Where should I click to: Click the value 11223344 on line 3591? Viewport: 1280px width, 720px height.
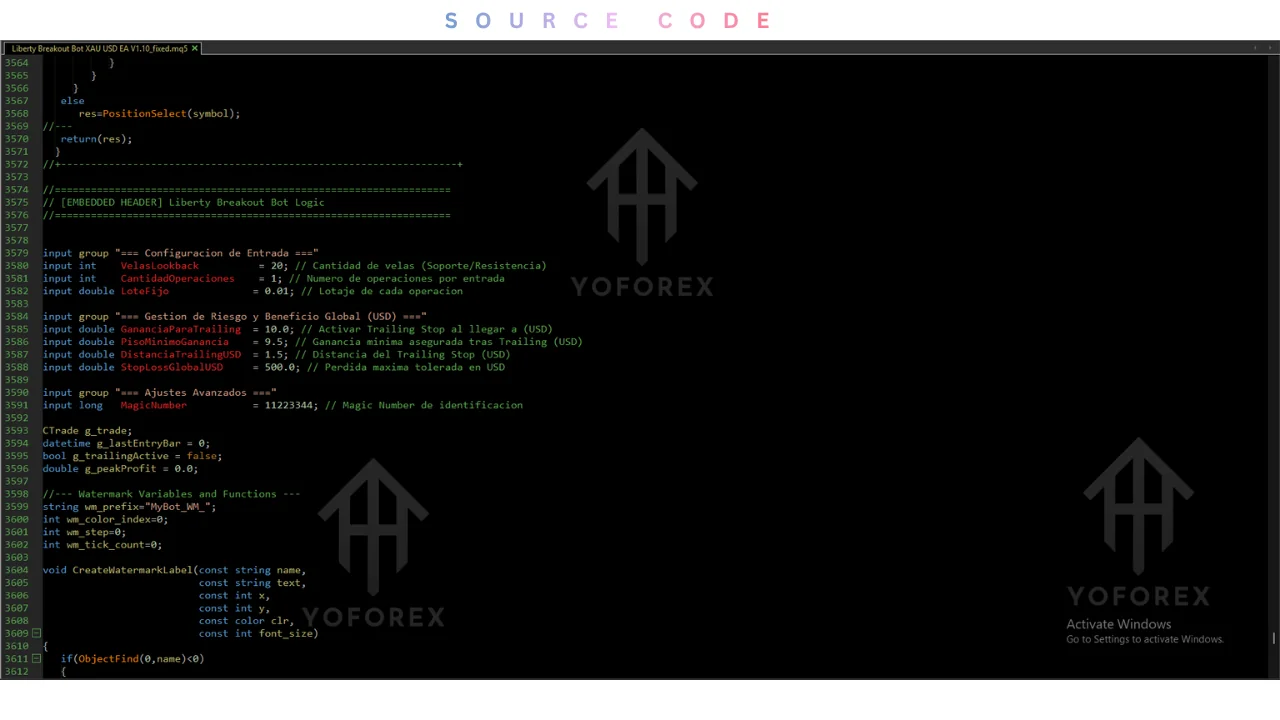pos(289,405)
